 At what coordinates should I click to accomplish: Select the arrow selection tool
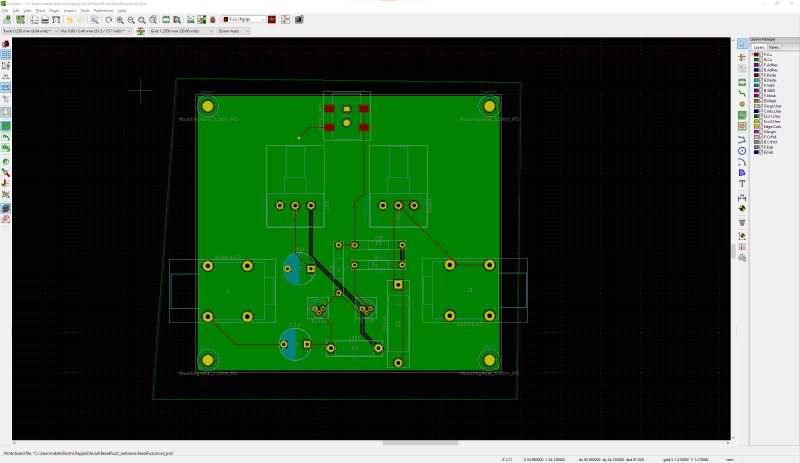[742, 44]
